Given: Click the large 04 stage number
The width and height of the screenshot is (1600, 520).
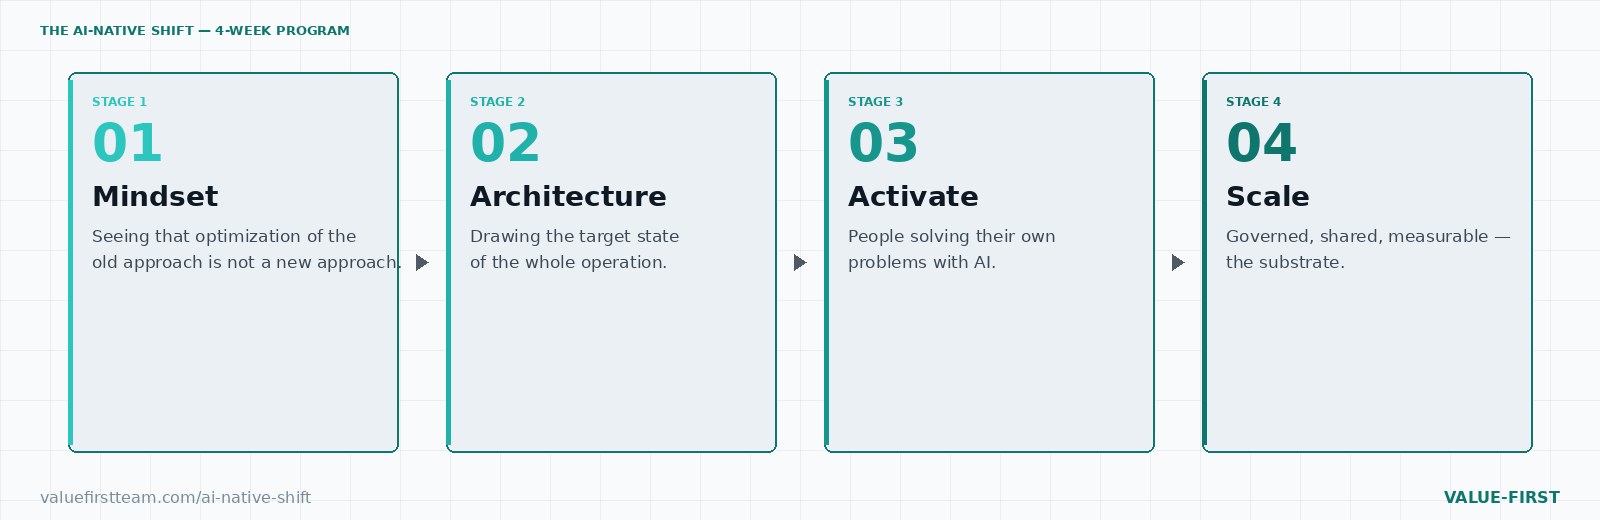Looking at the screenshot, I should pyautogui.click(x=1261, y=143).
